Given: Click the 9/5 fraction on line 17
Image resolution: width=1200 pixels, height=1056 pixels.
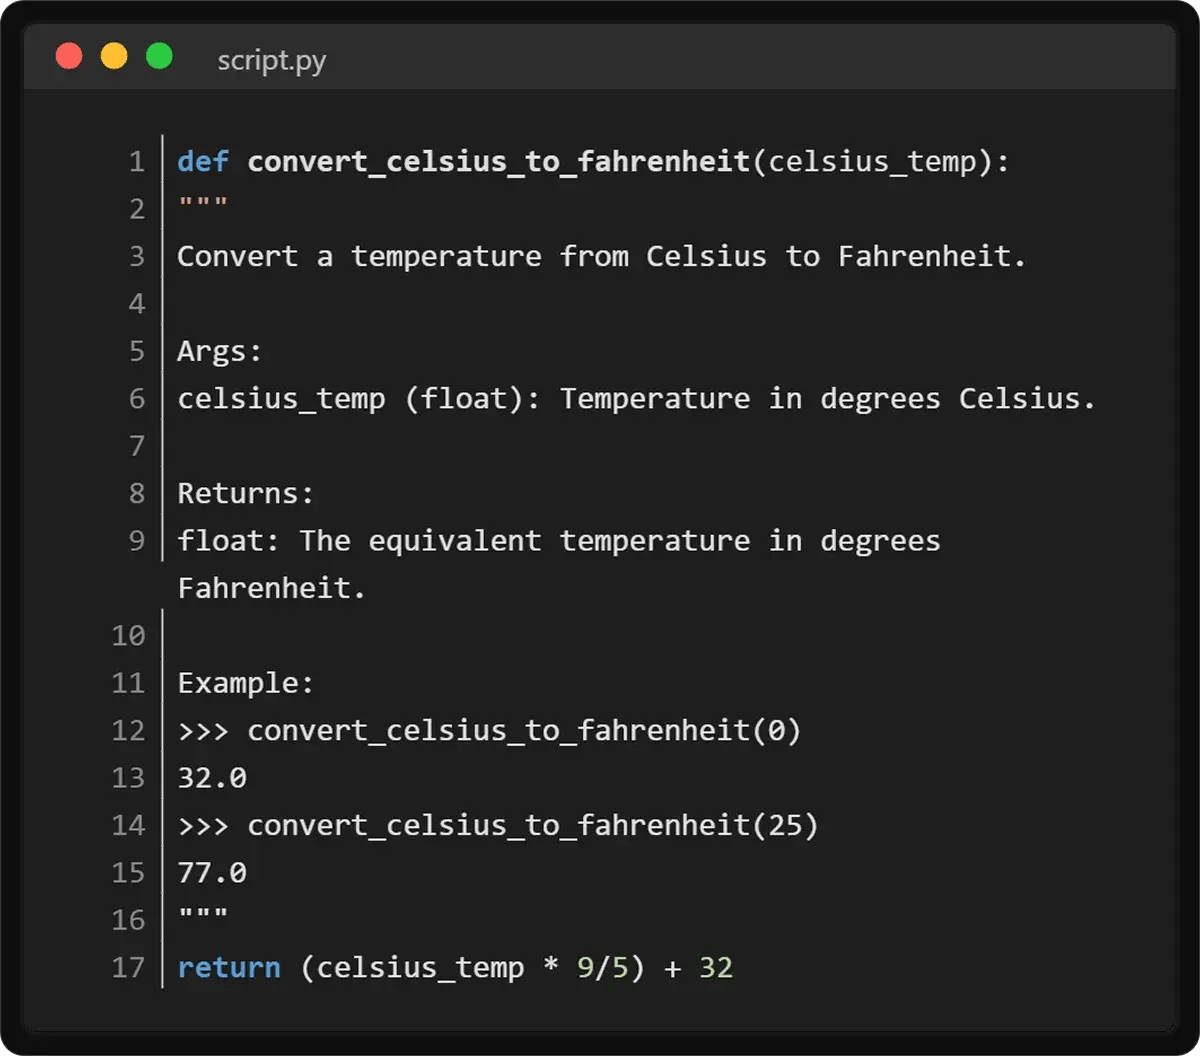Looking at the screenshot, I should pyautogui.click(x=603, y=968).
